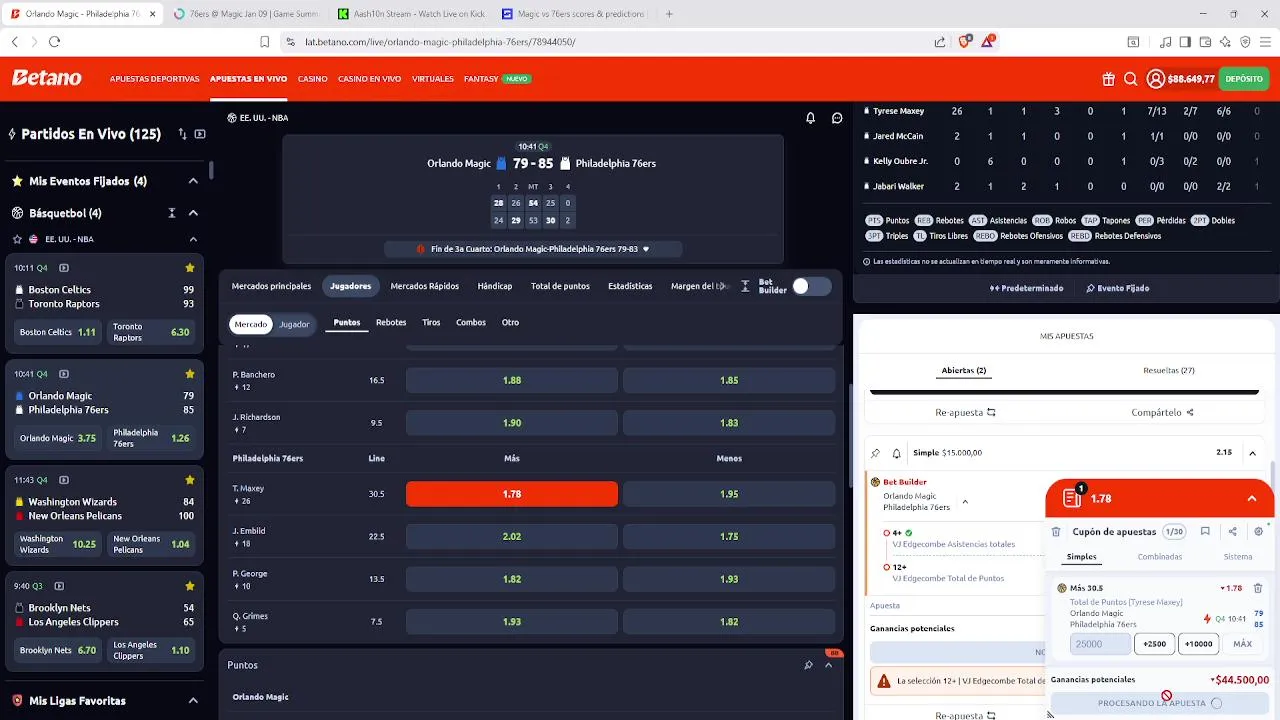Collapse Mis Eventos Fijados section
This screenshot has width=1280, height=720.
(x=193, y=181)
